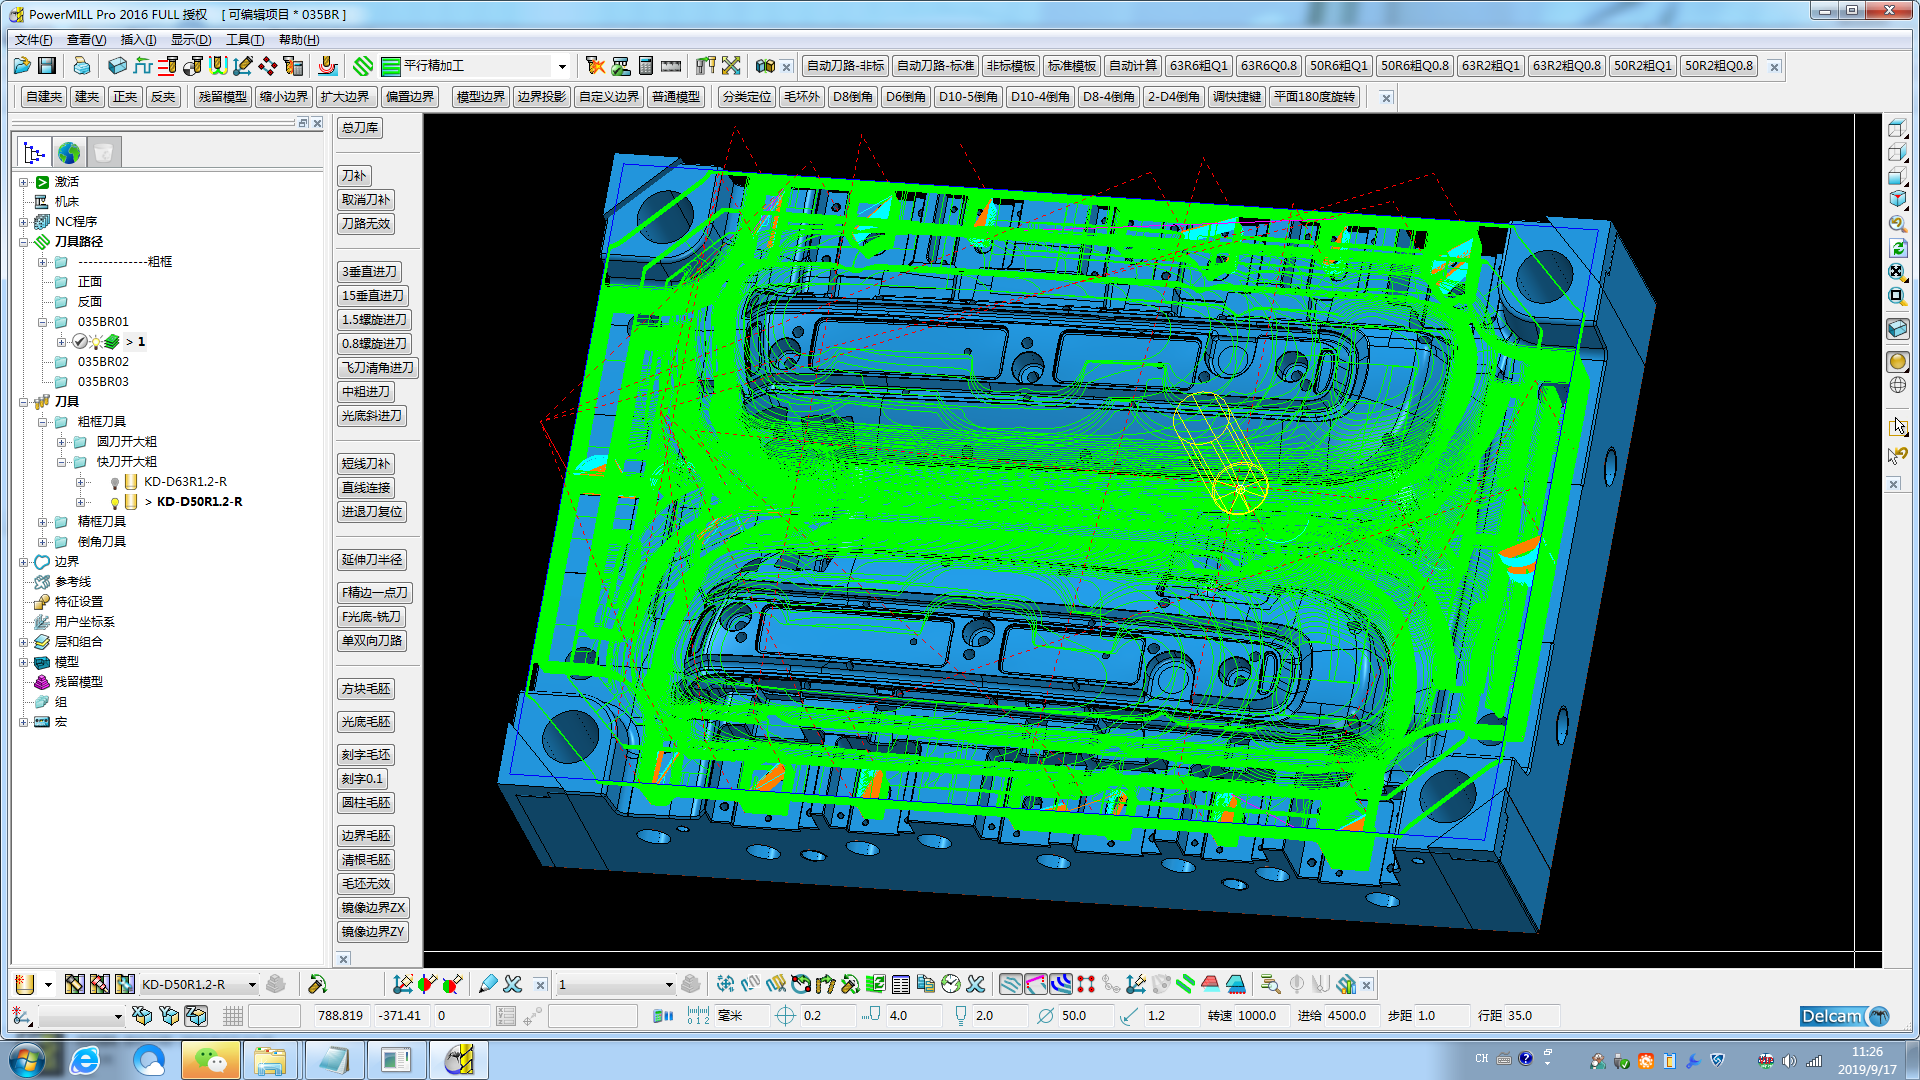Click the toolpath point edit red dots icon
This screenshot has width=1920, height=1080.
[1086, 985]
